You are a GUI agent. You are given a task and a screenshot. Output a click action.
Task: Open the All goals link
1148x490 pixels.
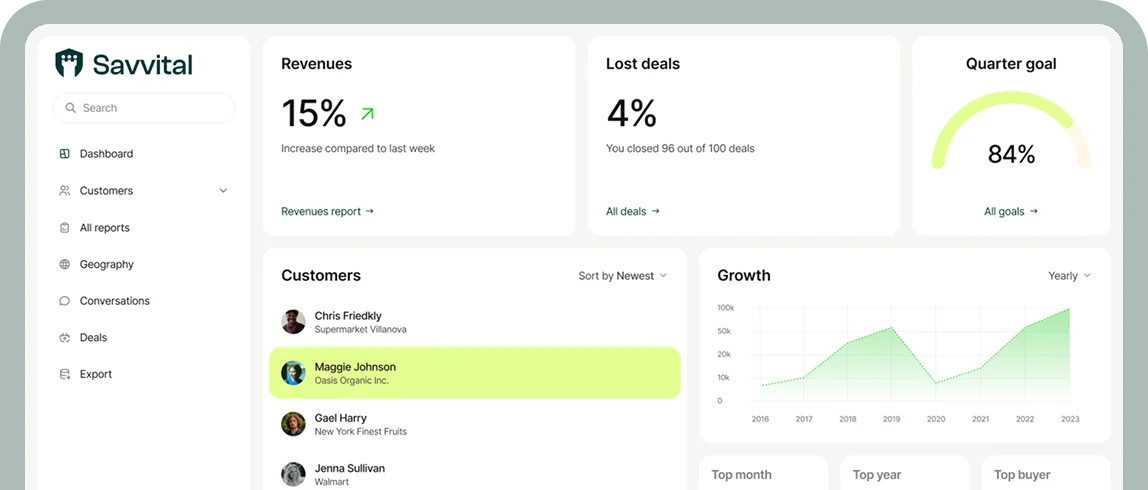[x=1010, y=212]
